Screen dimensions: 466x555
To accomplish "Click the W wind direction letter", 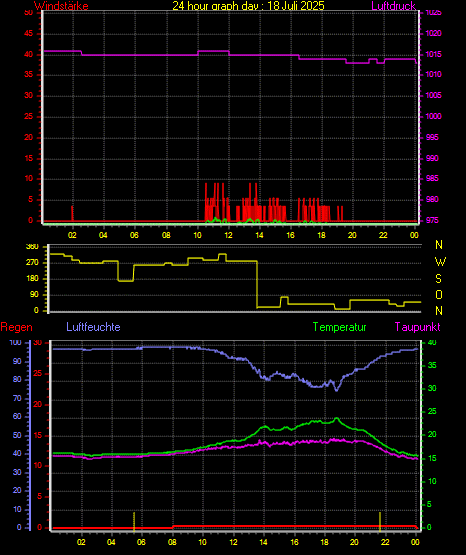I will pos(440,262).
